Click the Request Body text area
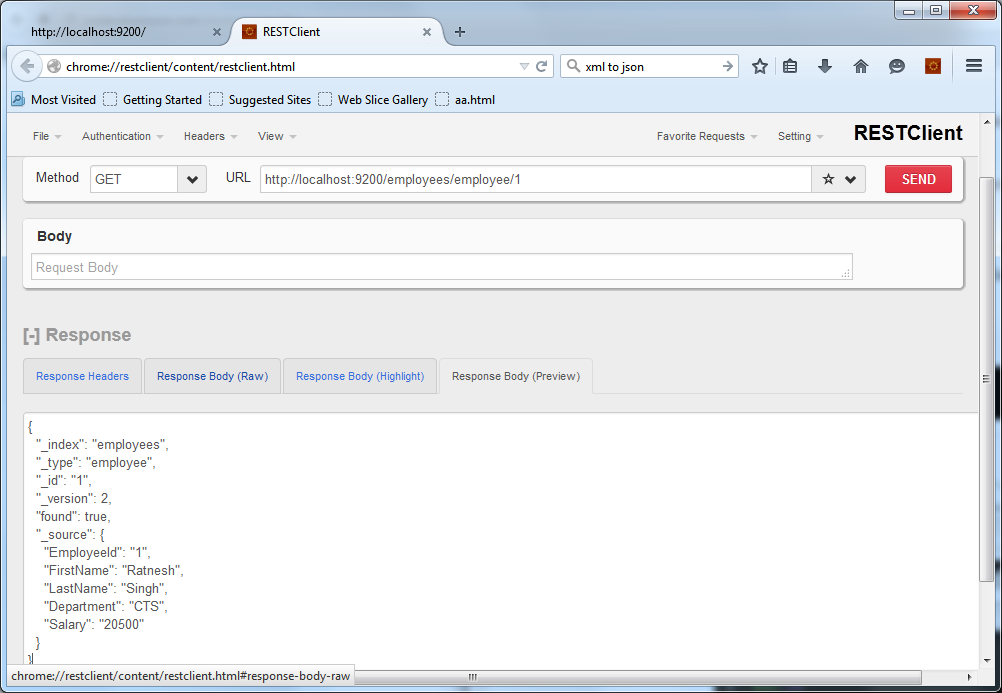This screenshot has width=1002, height=693. (x=442, y=267)
